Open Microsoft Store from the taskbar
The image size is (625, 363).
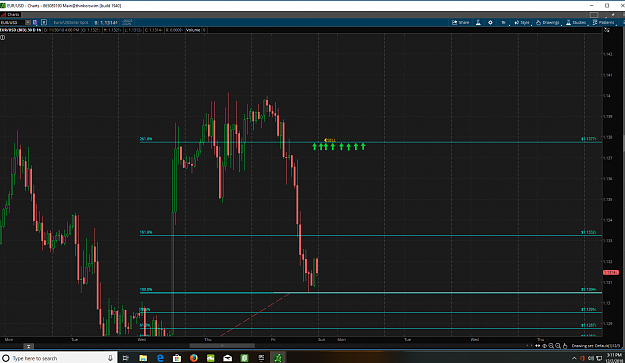pos(177,358)
